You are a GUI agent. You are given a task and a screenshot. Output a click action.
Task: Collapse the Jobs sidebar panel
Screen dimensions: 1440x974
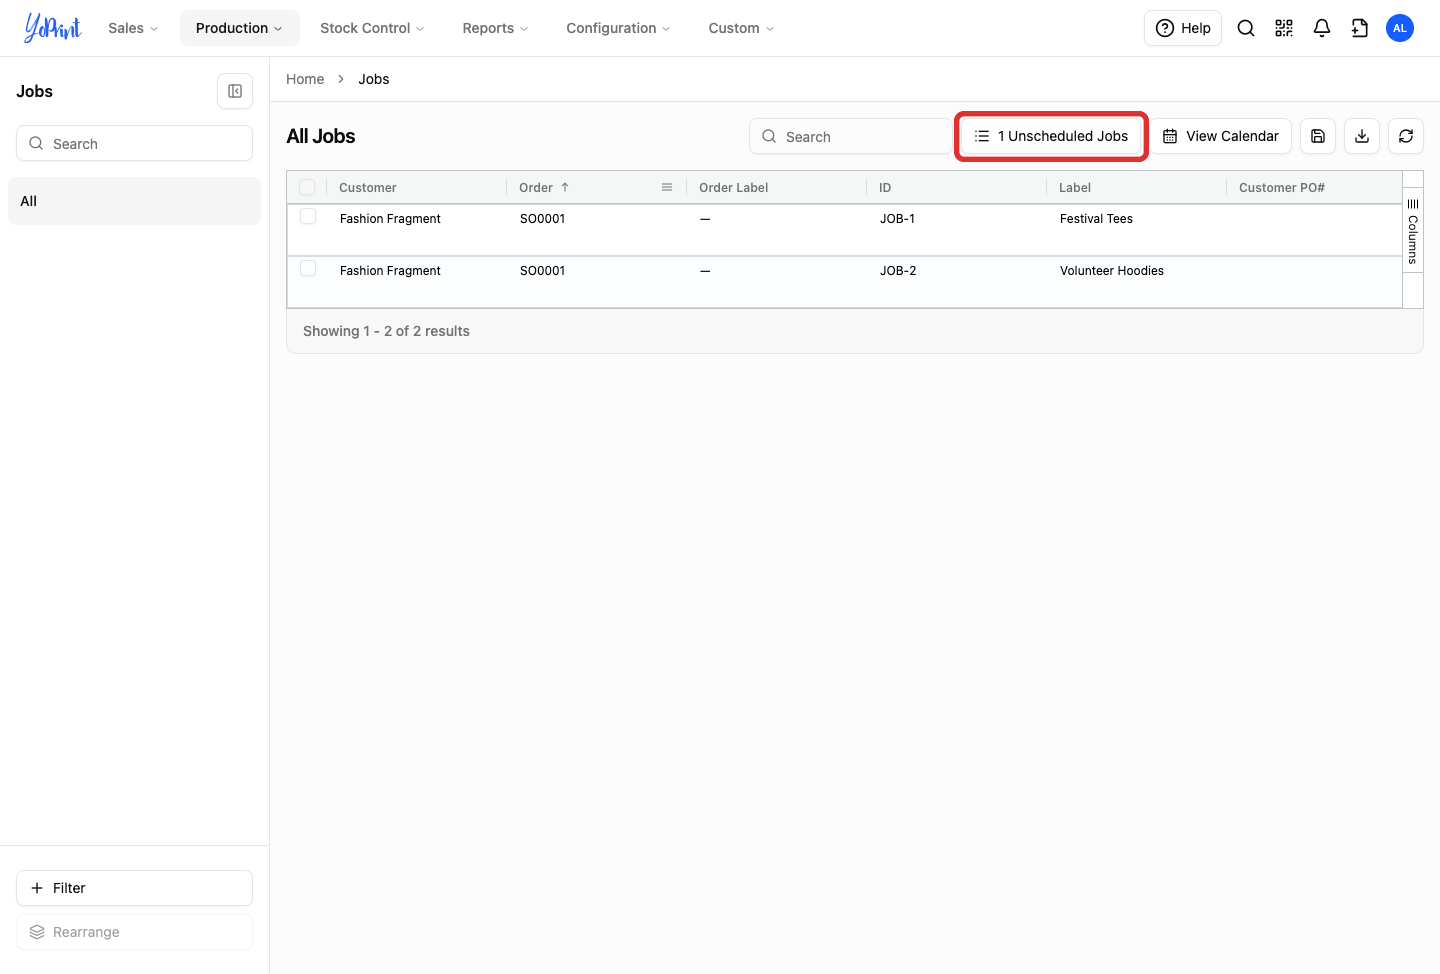[x=235, y=91]
